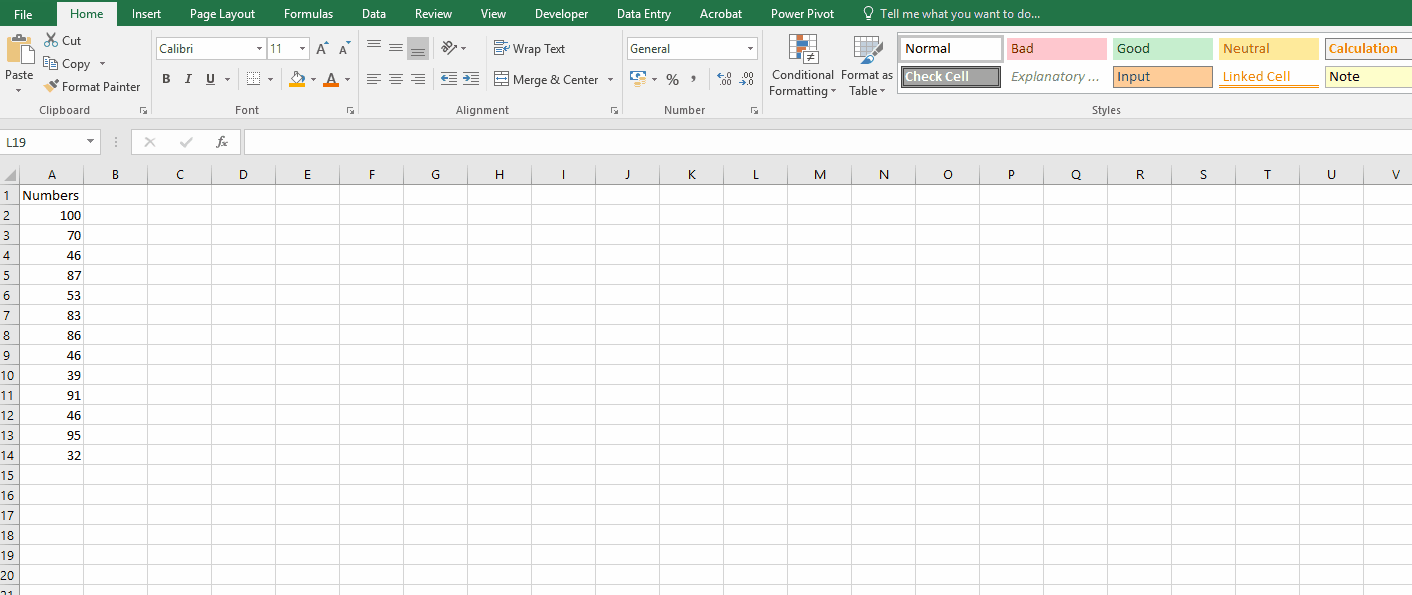Click the Cut button

coord(62,40)
